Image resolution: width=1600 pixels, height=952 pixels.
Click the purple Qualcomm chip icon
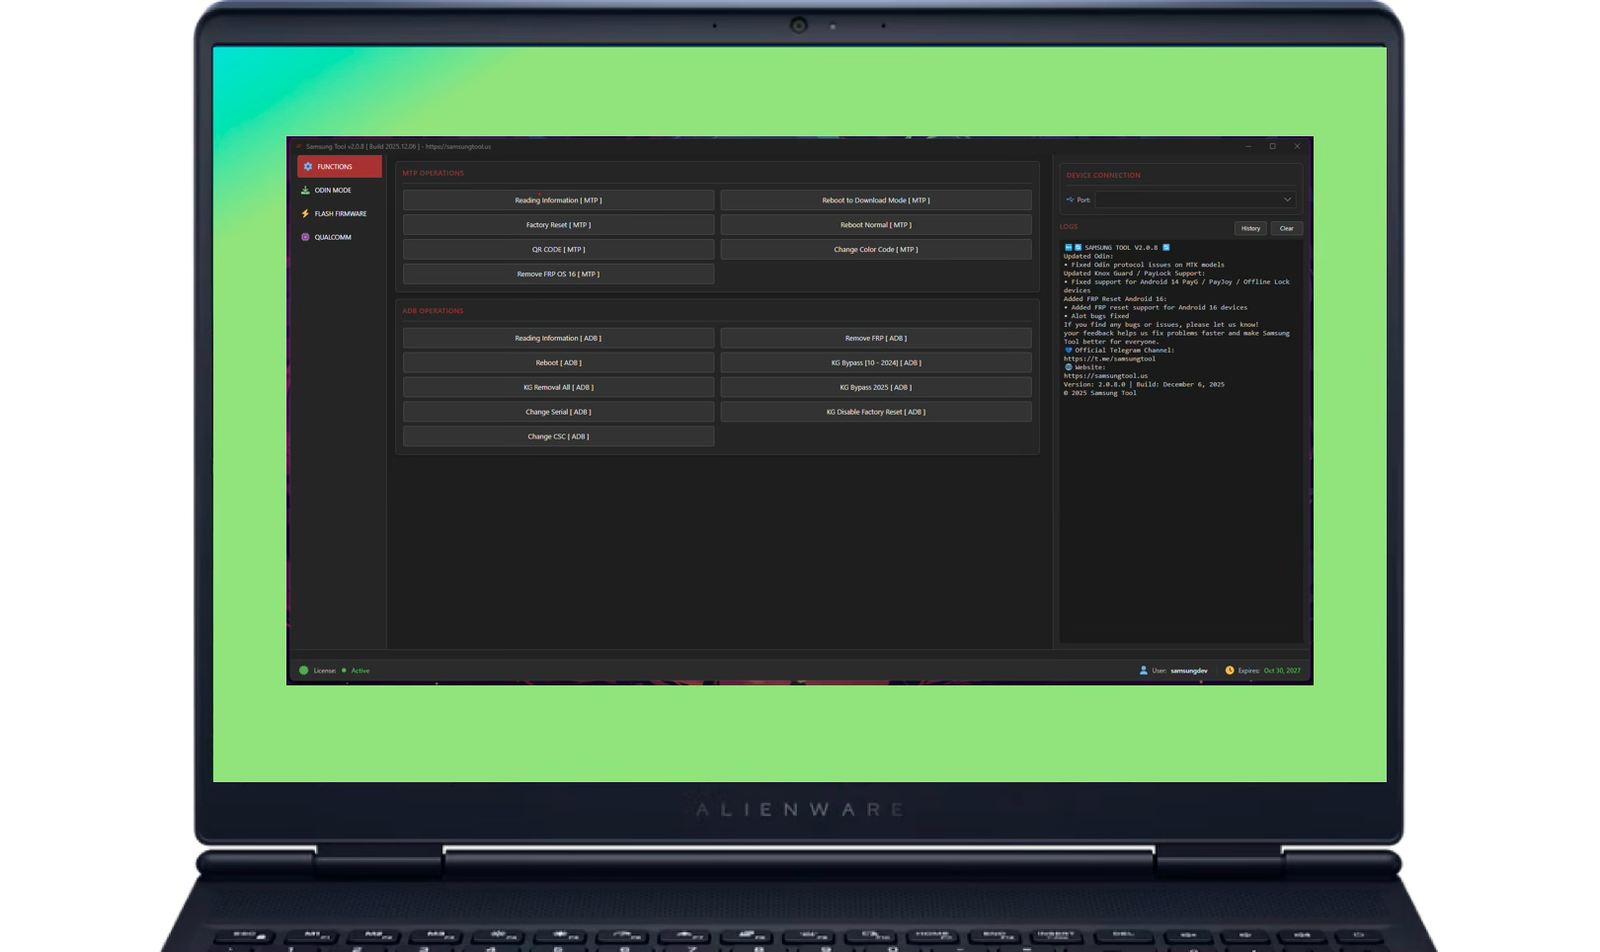305,237
